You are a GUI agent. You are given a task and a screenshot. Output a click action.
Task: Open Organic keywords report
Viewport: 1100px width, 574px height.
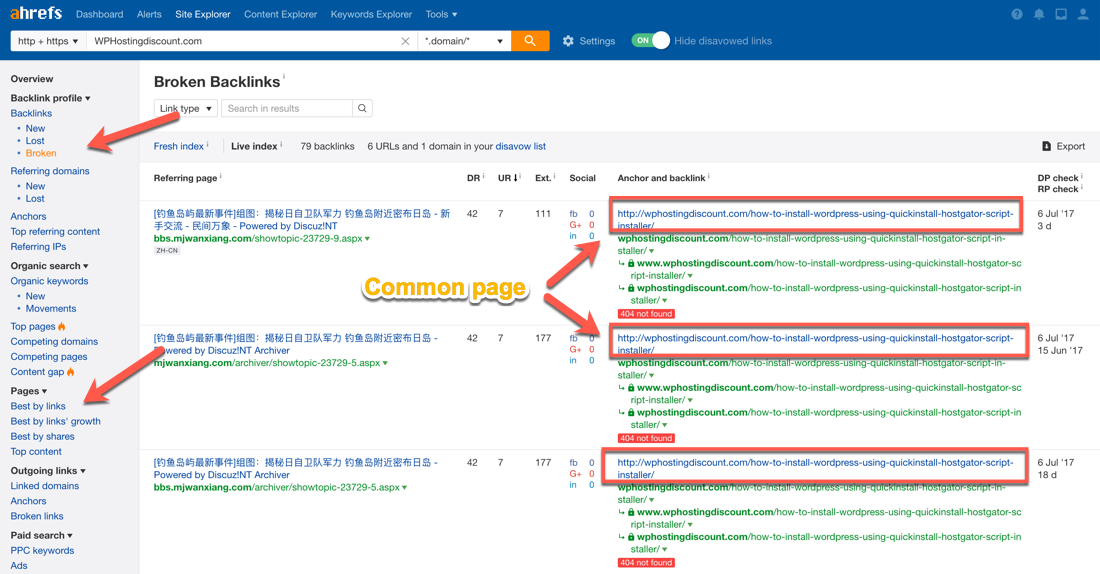(x=49, y=281)
